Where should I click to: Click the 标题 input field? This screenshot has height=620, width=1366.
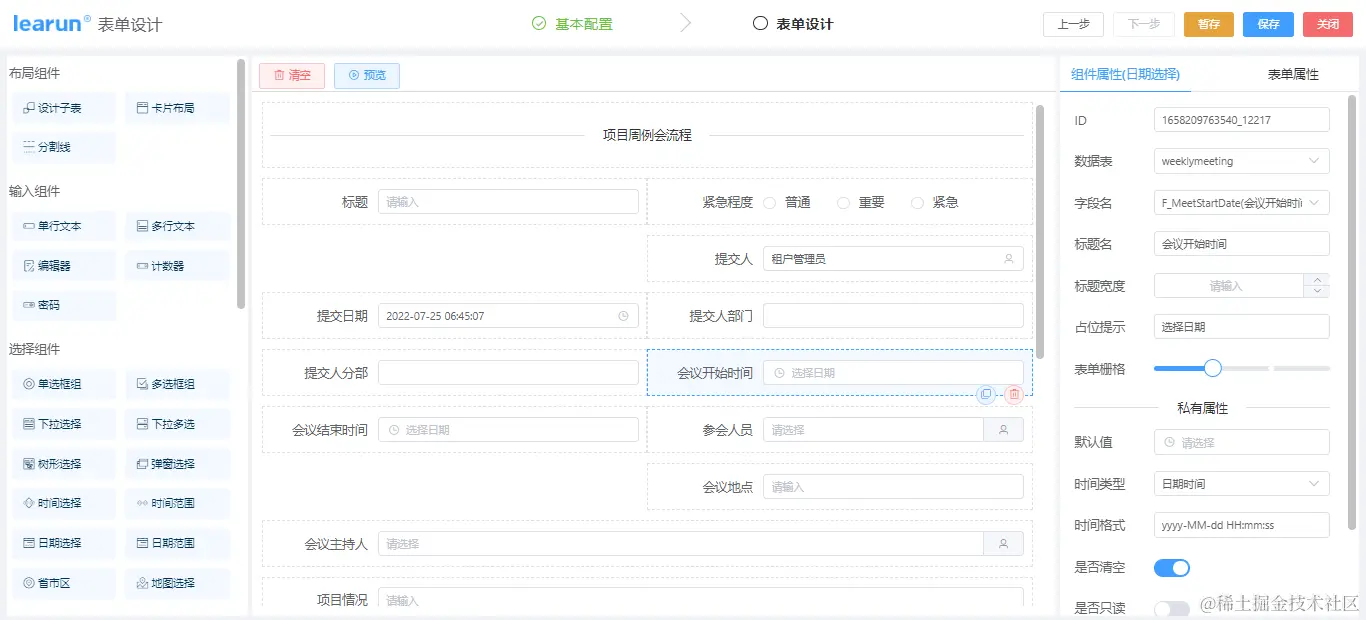coord(508,201)
